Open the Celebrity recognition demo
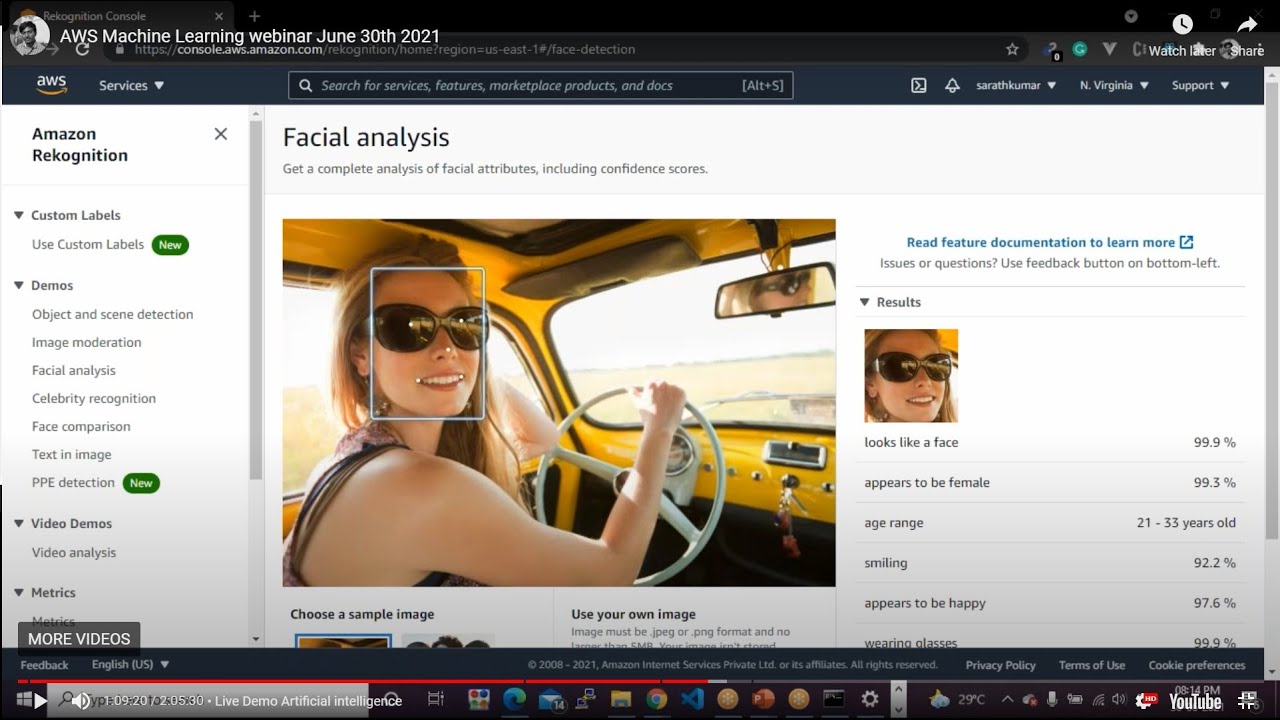This screenshot has height=720, width=1280. click(94, 398)
